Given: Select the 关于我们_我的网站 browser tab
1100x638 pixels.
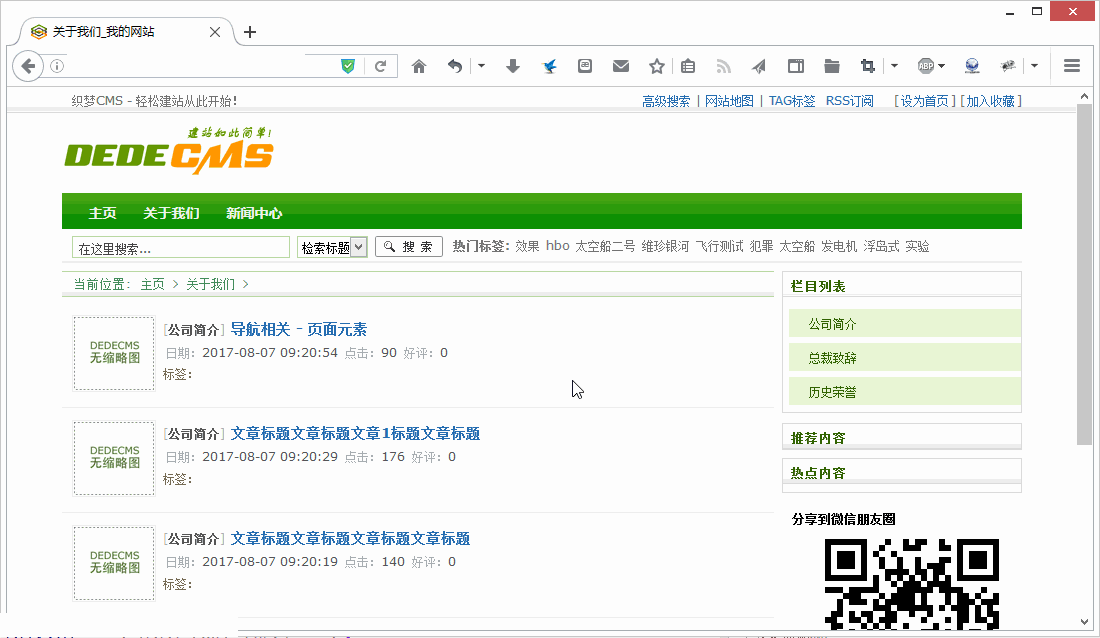Looking at the screenshot, I should (104, 32).
